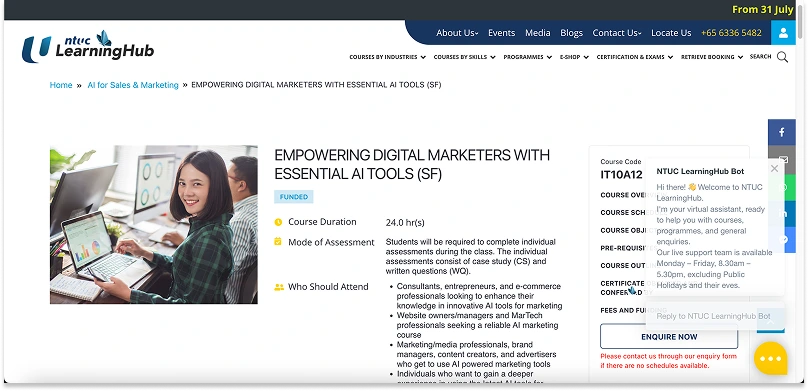Open the Blogs page
The height and width of the screenshot is (391, 808).
click(571, 33)
